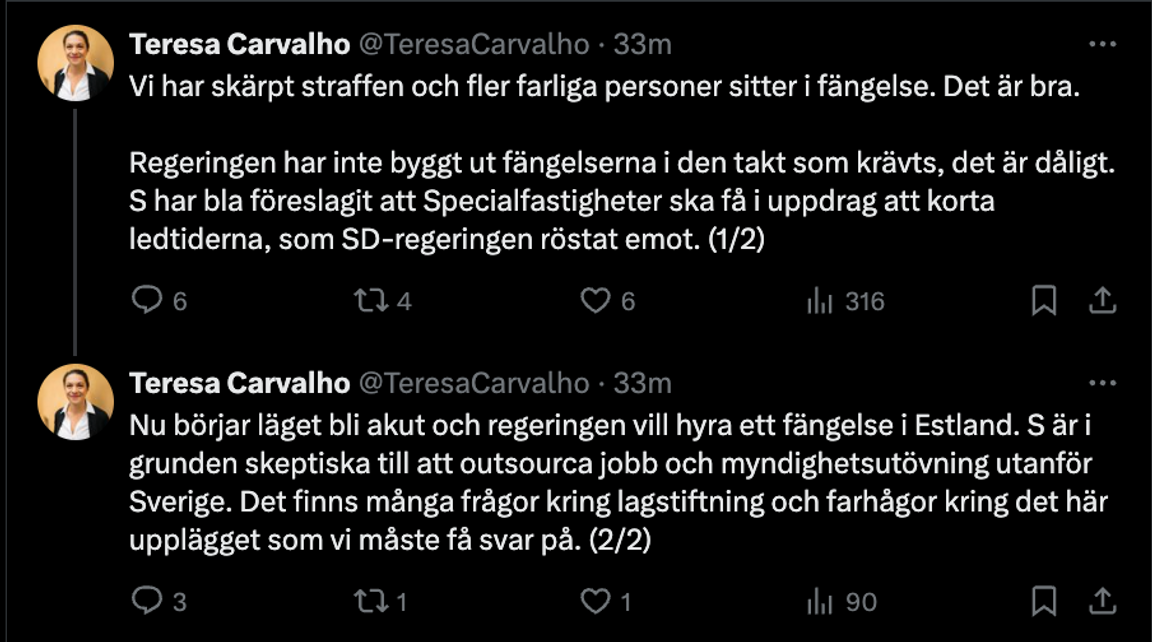Open first tweet via its 33m timestamp

pyautogui.click(x=640, y=45)
